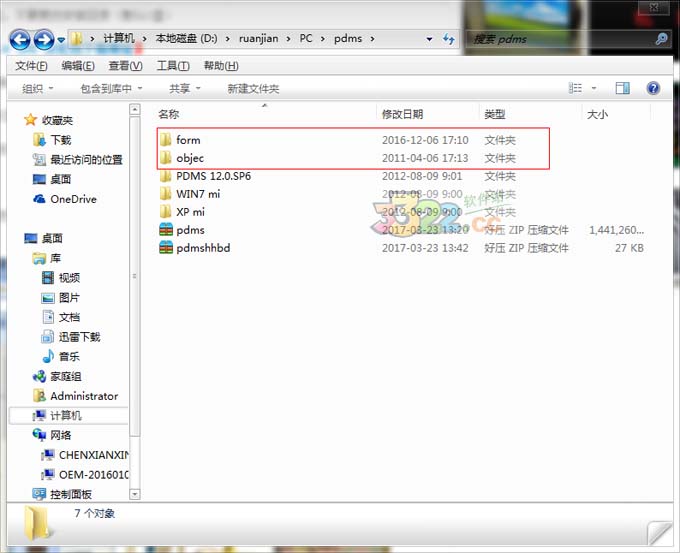Viewport: 680px width, 553px height.
Task: Sort by the 大小 column header
Action: click(x=597, y=114)
